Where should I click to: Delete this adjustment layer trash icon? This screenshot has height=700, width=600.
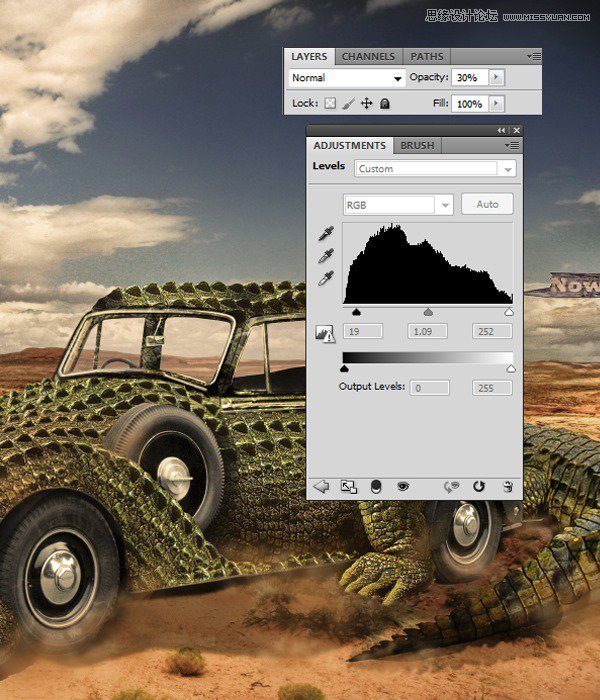coord(508,486)
